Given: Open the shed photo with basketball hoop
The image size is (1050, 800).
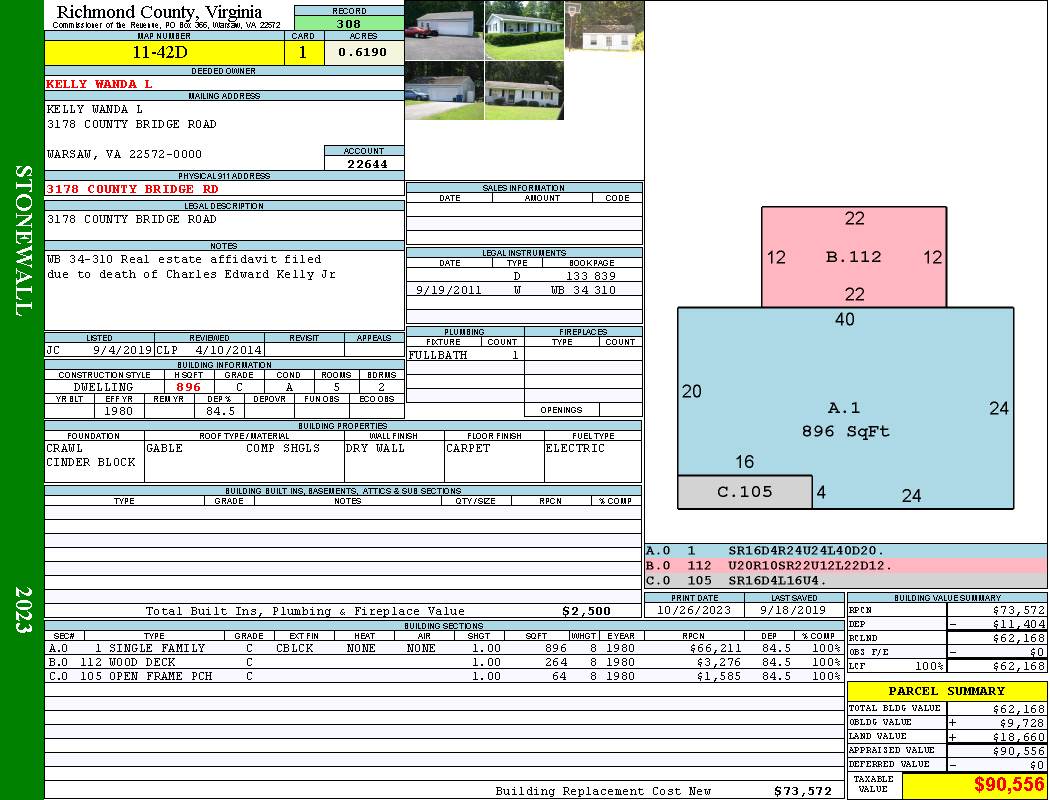Looking at the screenshot, I should coord(605,27).
